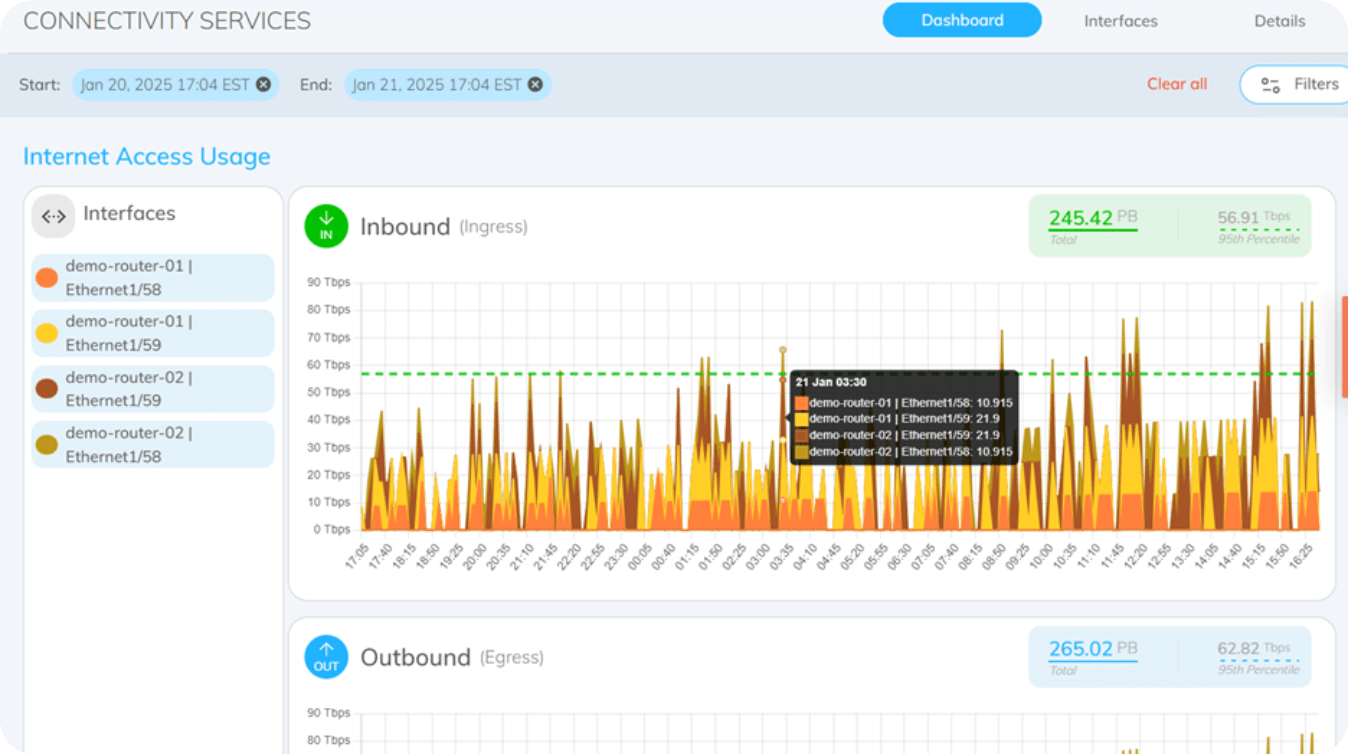Click yellow dot for demo-router-01 Ethernet1/59
The height and width of the screenshot is (754, 1348).
click(x=46, y=334)
